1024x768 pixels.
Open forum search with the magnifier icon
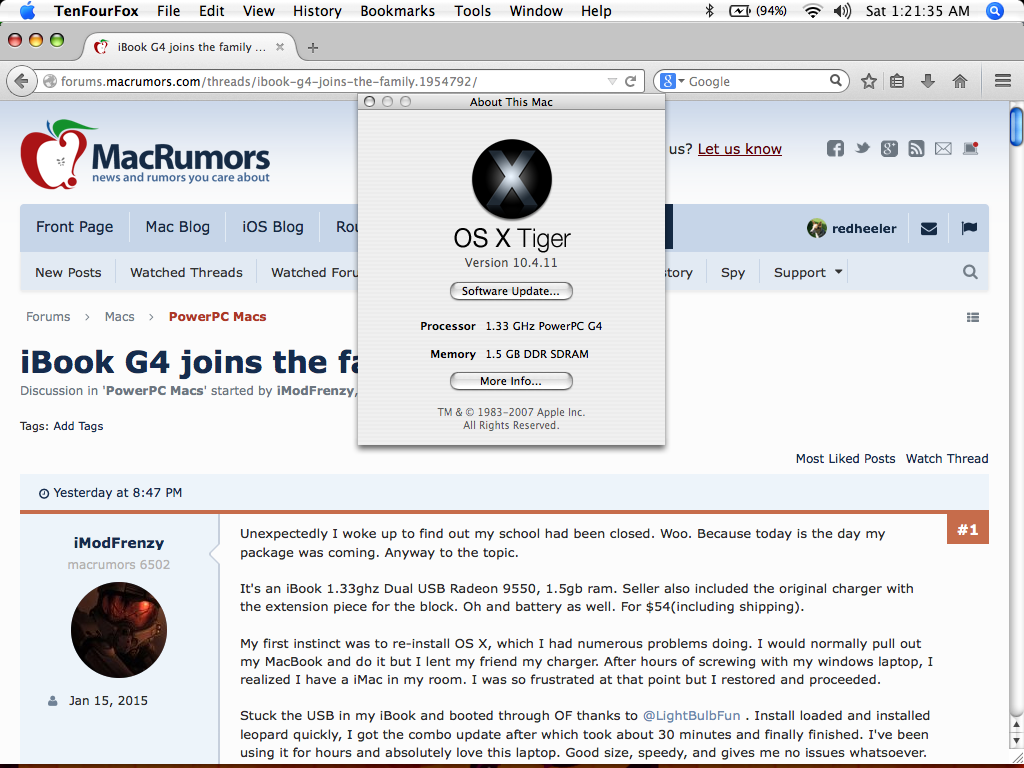click(x=969, y=271)
